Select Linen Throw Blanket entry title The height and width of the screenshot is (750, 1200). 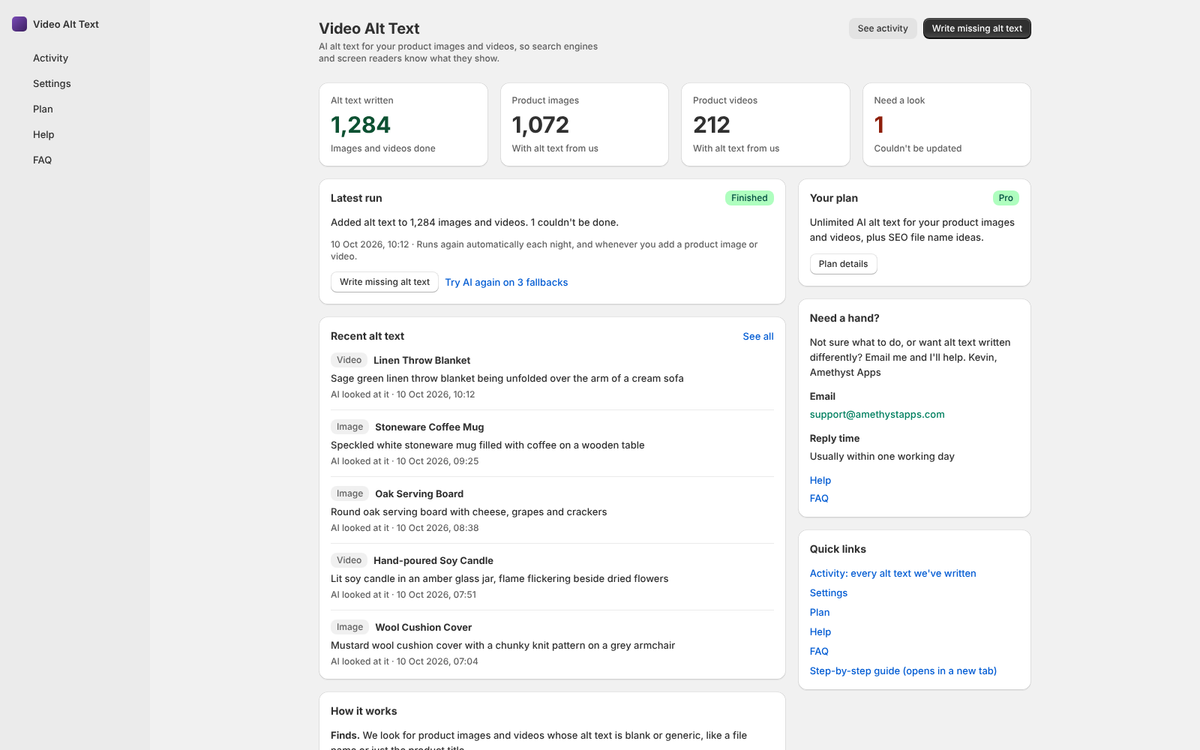click(422, 360)
